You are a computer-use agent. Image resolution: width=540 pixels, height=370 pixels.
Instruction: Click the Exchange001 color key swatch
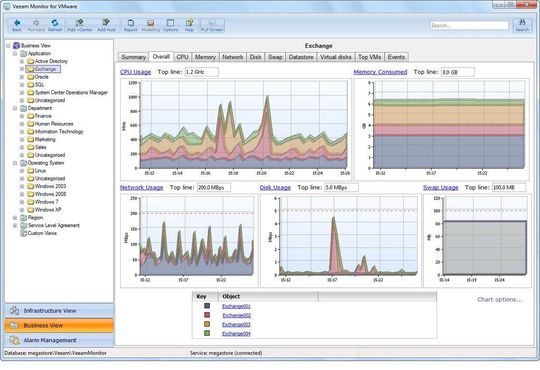207,306
